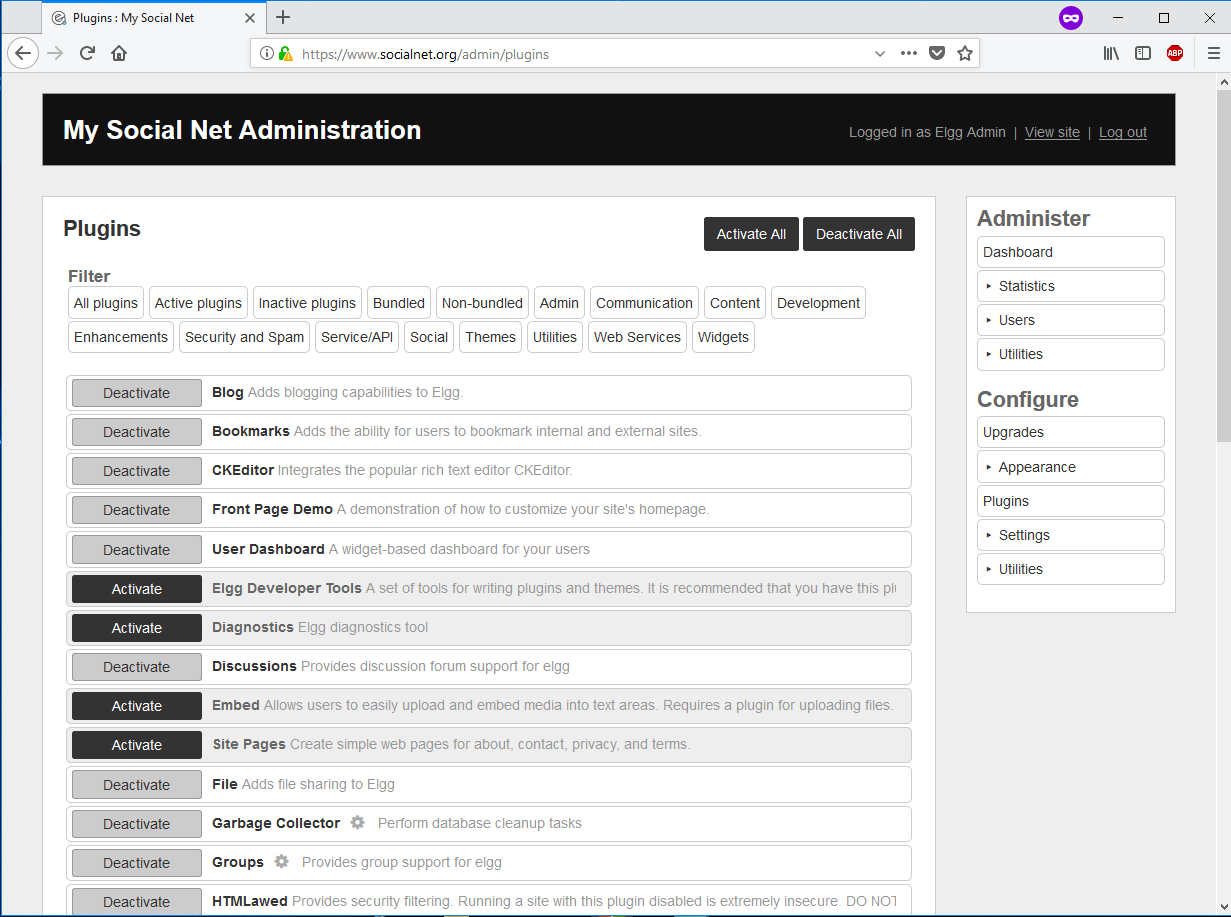Deactivate the Discussions plugin
This screenshot has height=917, width=1231.
pyautogui.click(x=137, y=667)
